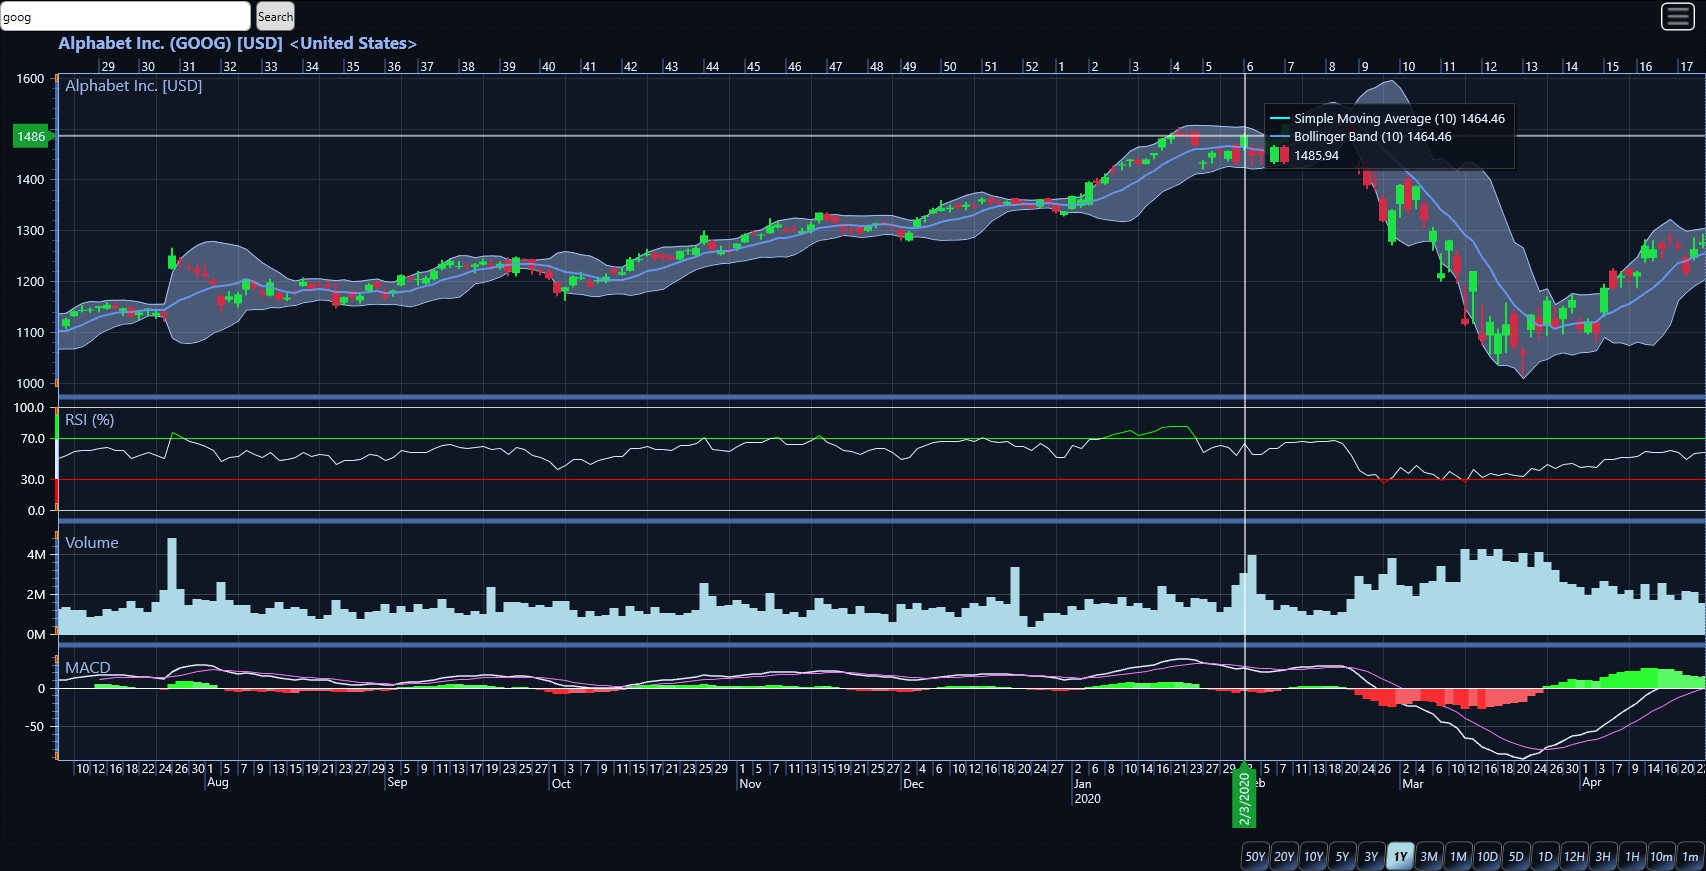This screenshot has height=871, width=1706.
Task: Click Simple Moving Average (10) legend entry
Action: coord(1388,118)
